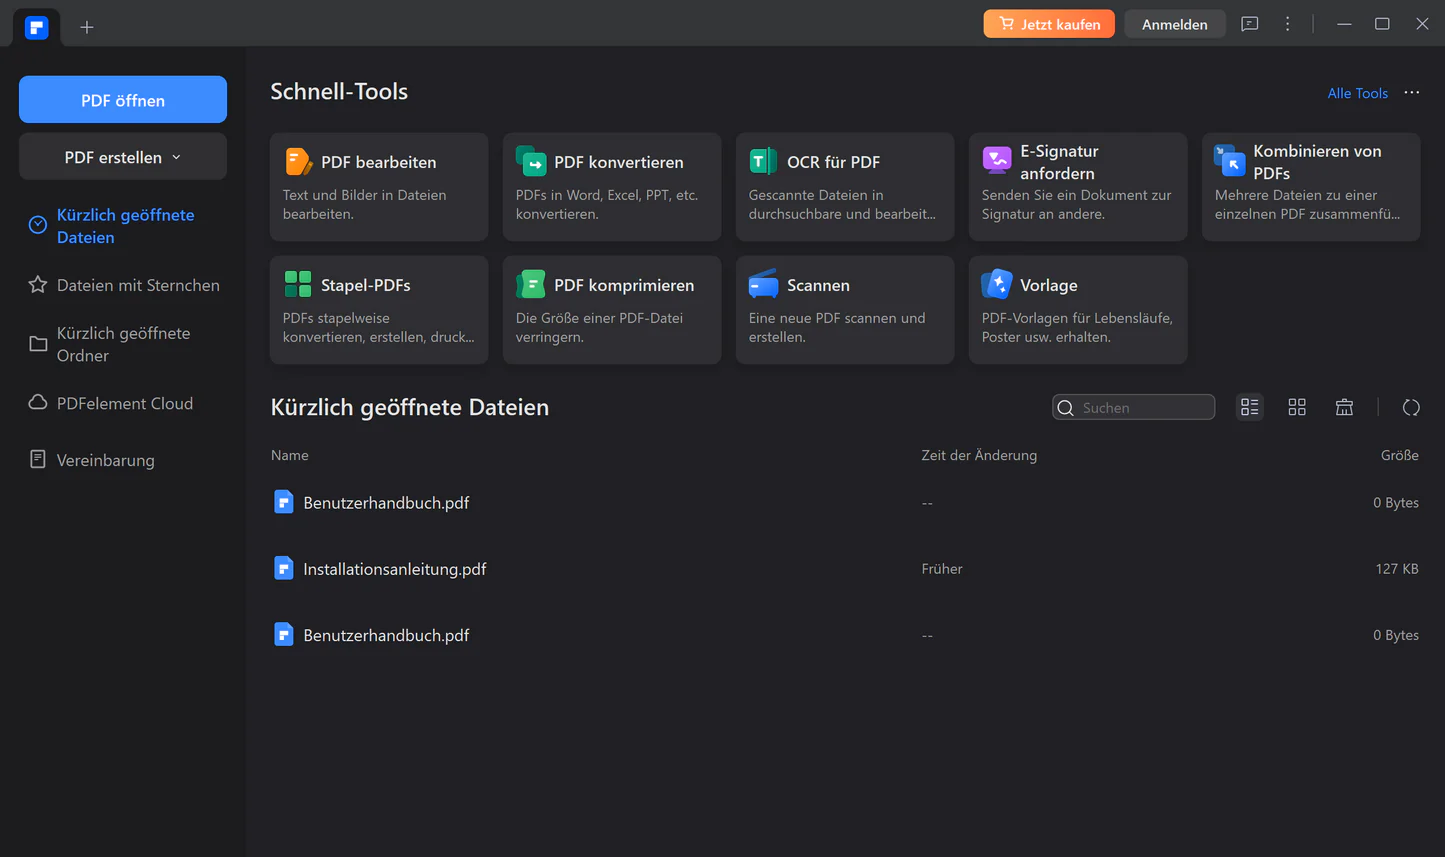
Task: Click the PDFelement home logo tab
Action: point(37,27)
